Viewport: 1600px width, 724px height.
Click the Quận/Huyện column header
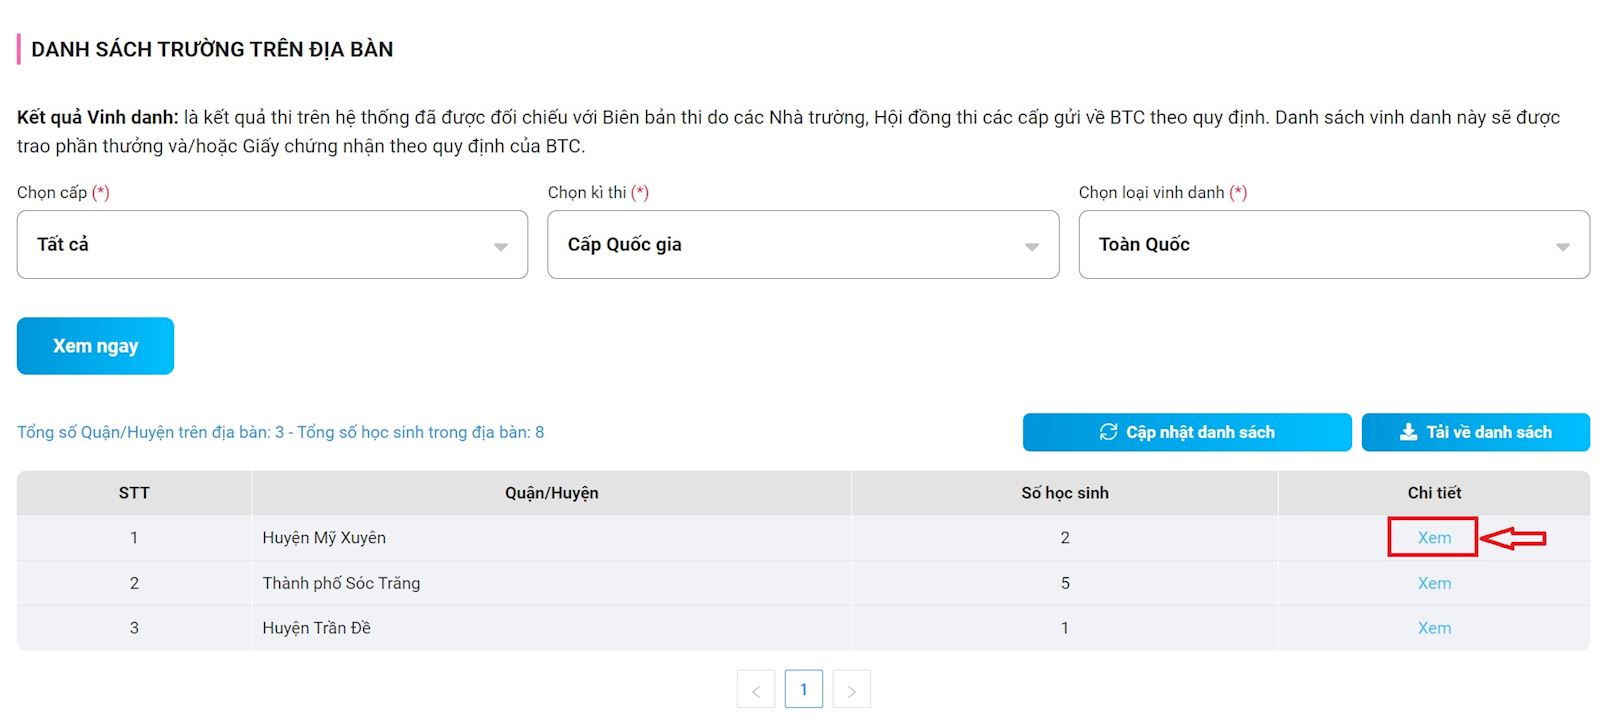click(552, 493)
